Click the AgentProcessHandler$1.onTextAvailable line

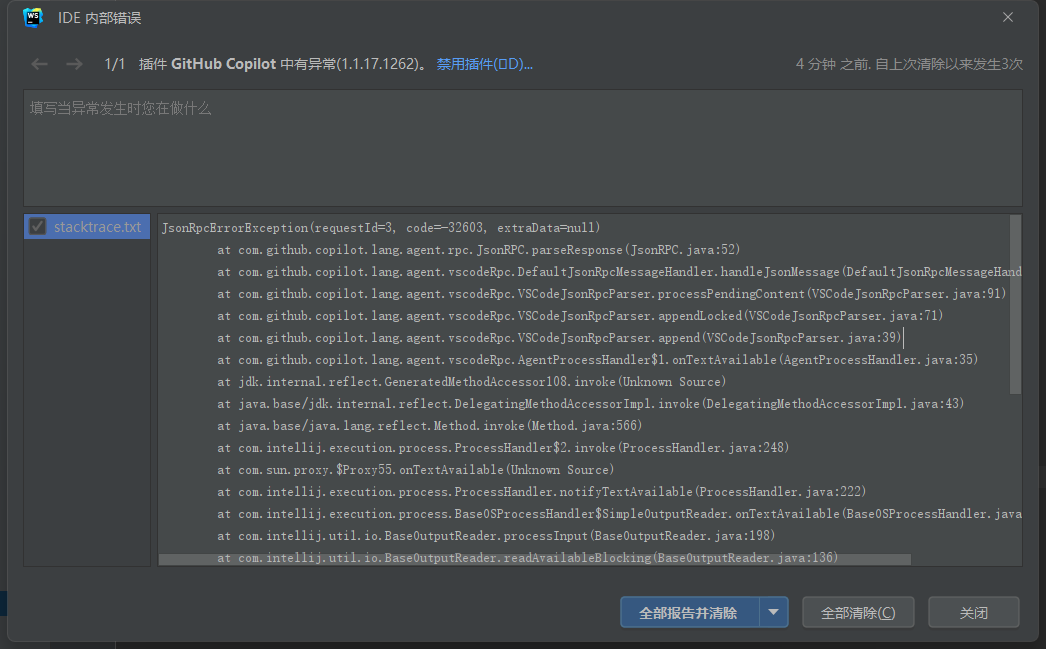pyautogui.click(x=597, y=360)
